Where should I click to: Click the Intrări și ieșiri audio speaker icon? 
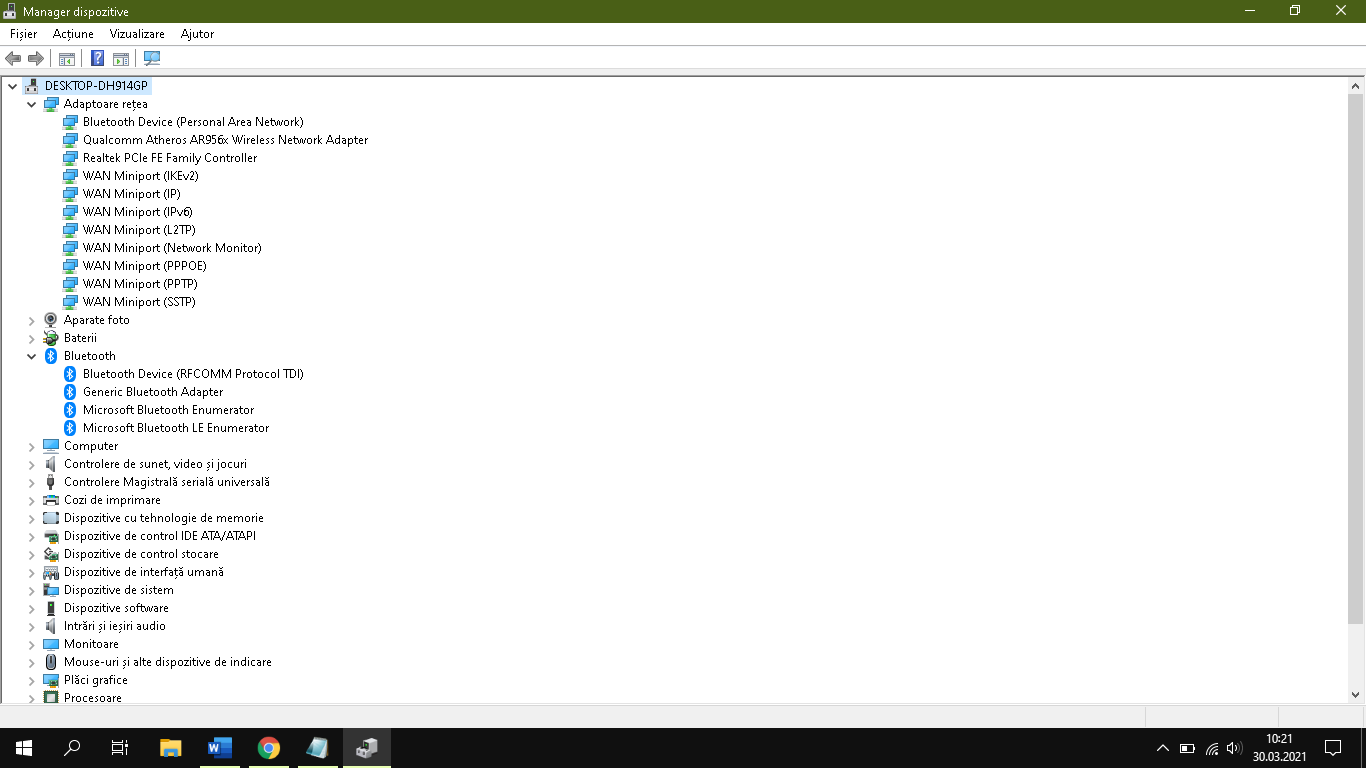tap(51, 626)
